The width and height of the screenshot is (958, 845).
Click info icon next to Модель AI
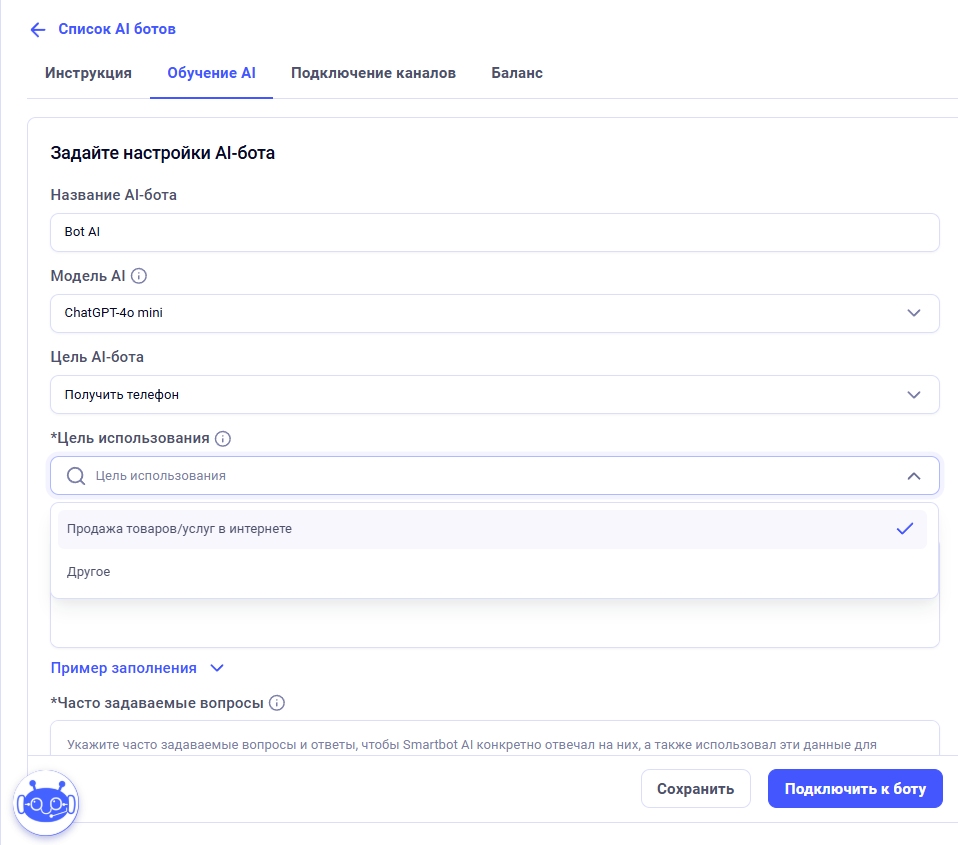pyautogui.click(x=139, y=276)
